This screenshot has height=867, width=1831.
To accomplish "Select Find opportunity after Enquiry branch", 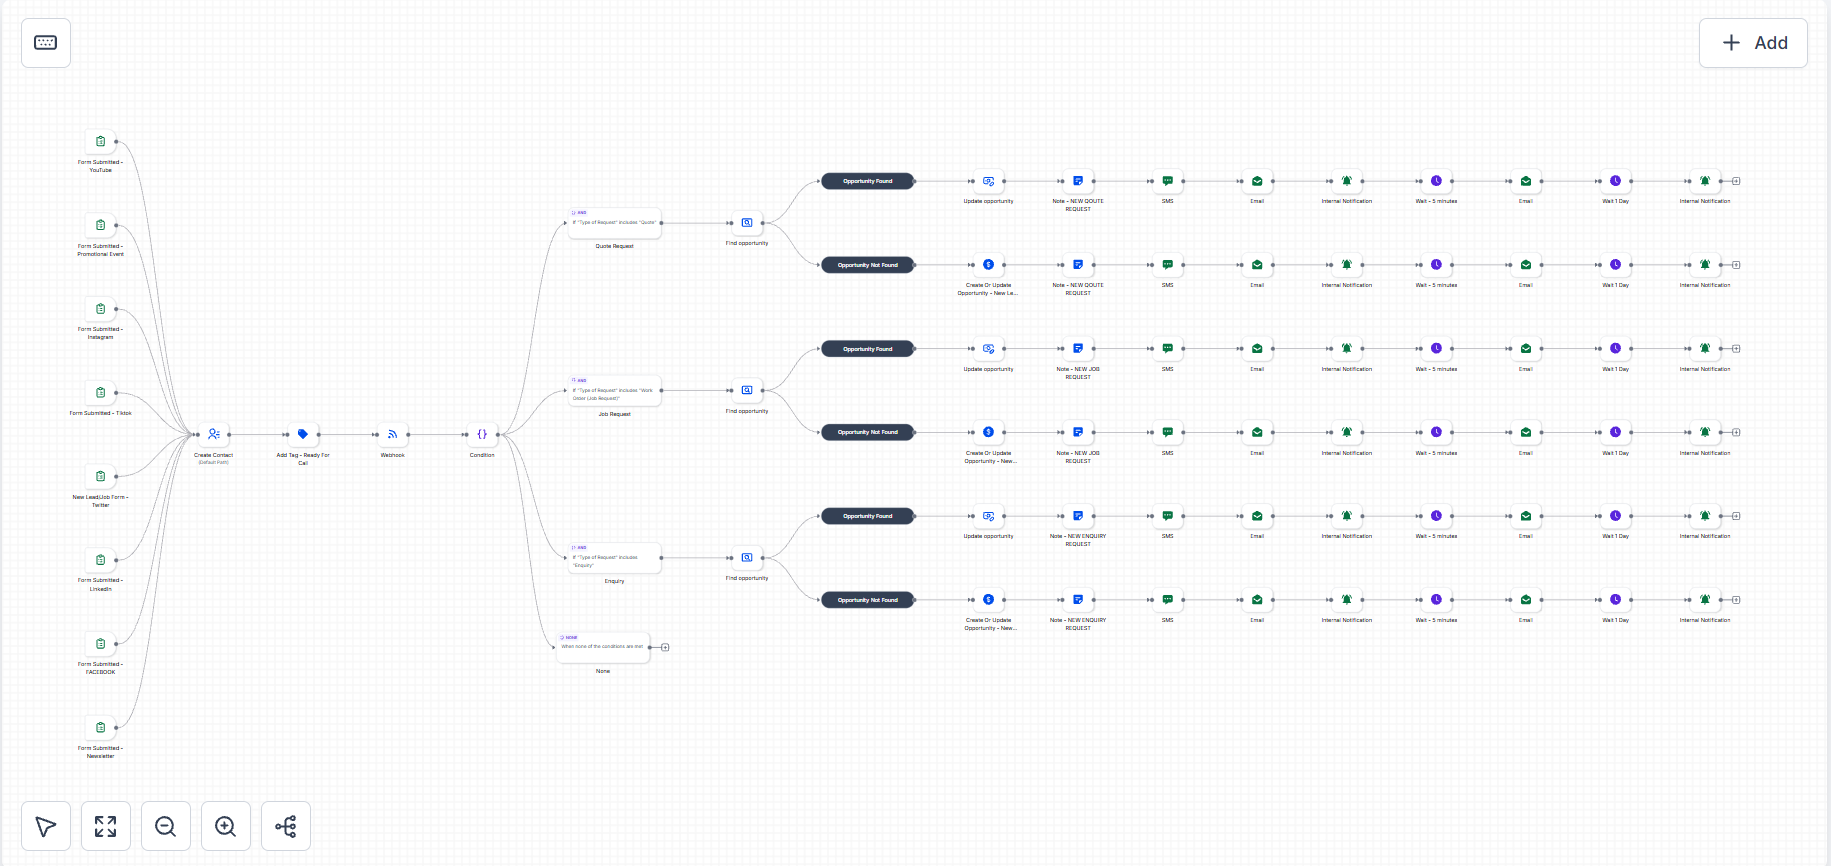I will 747,558.
